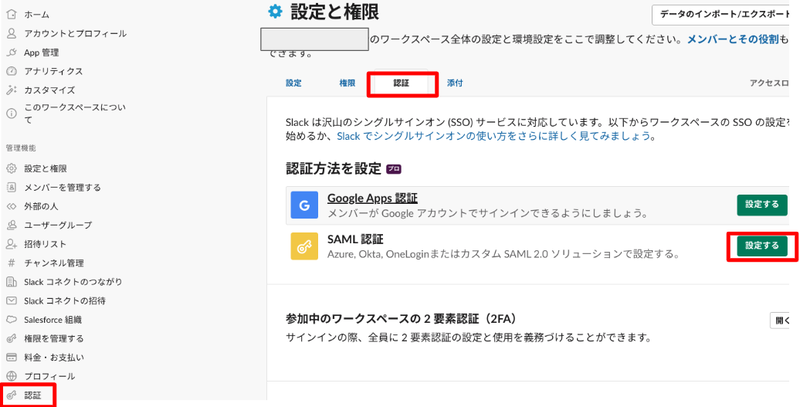Click the 参加中のワークスペースの 2 要素認証（2FA） heading
Screen dimensions: 800x407
pyautogui.click(x=402, y=319)
